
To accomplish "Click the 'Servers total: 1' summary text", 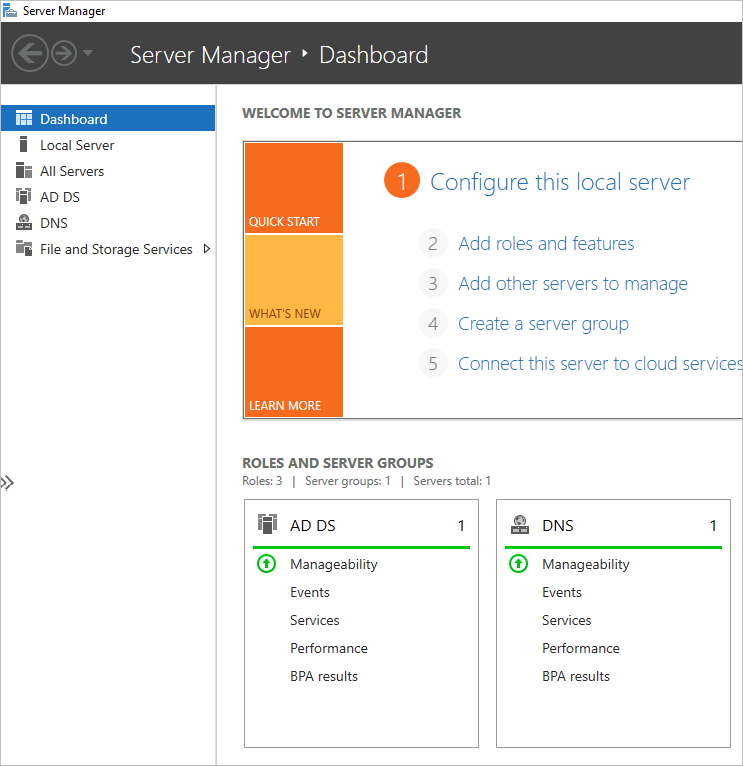I will (452, 481).
